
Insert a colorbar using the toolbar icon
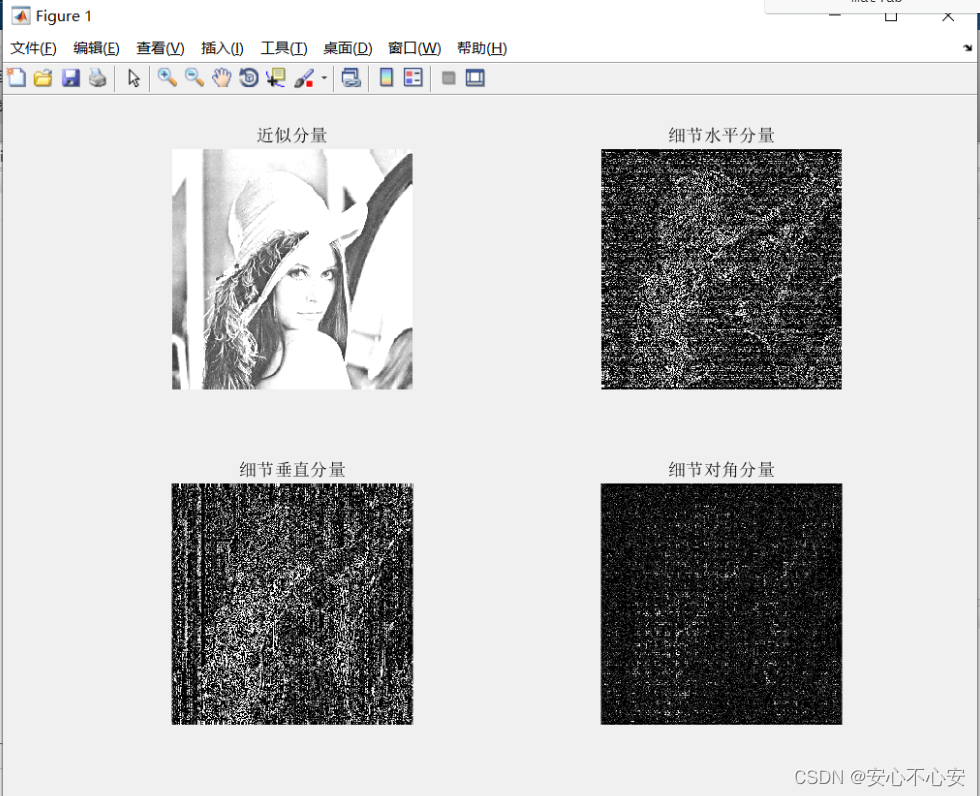tap(386, 78)
